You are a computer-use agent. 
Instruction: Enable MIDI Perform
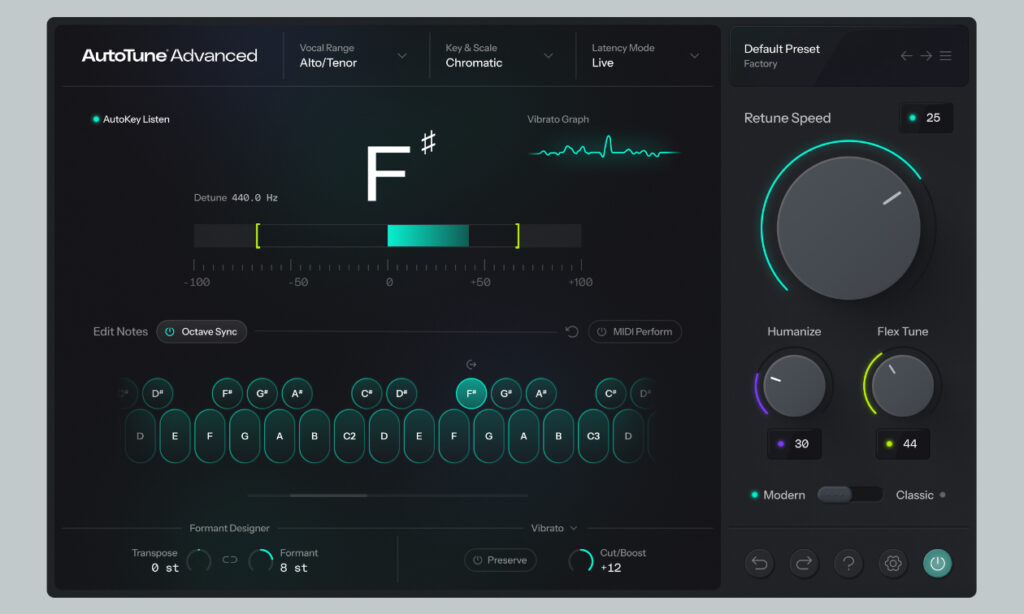point(635,332)
